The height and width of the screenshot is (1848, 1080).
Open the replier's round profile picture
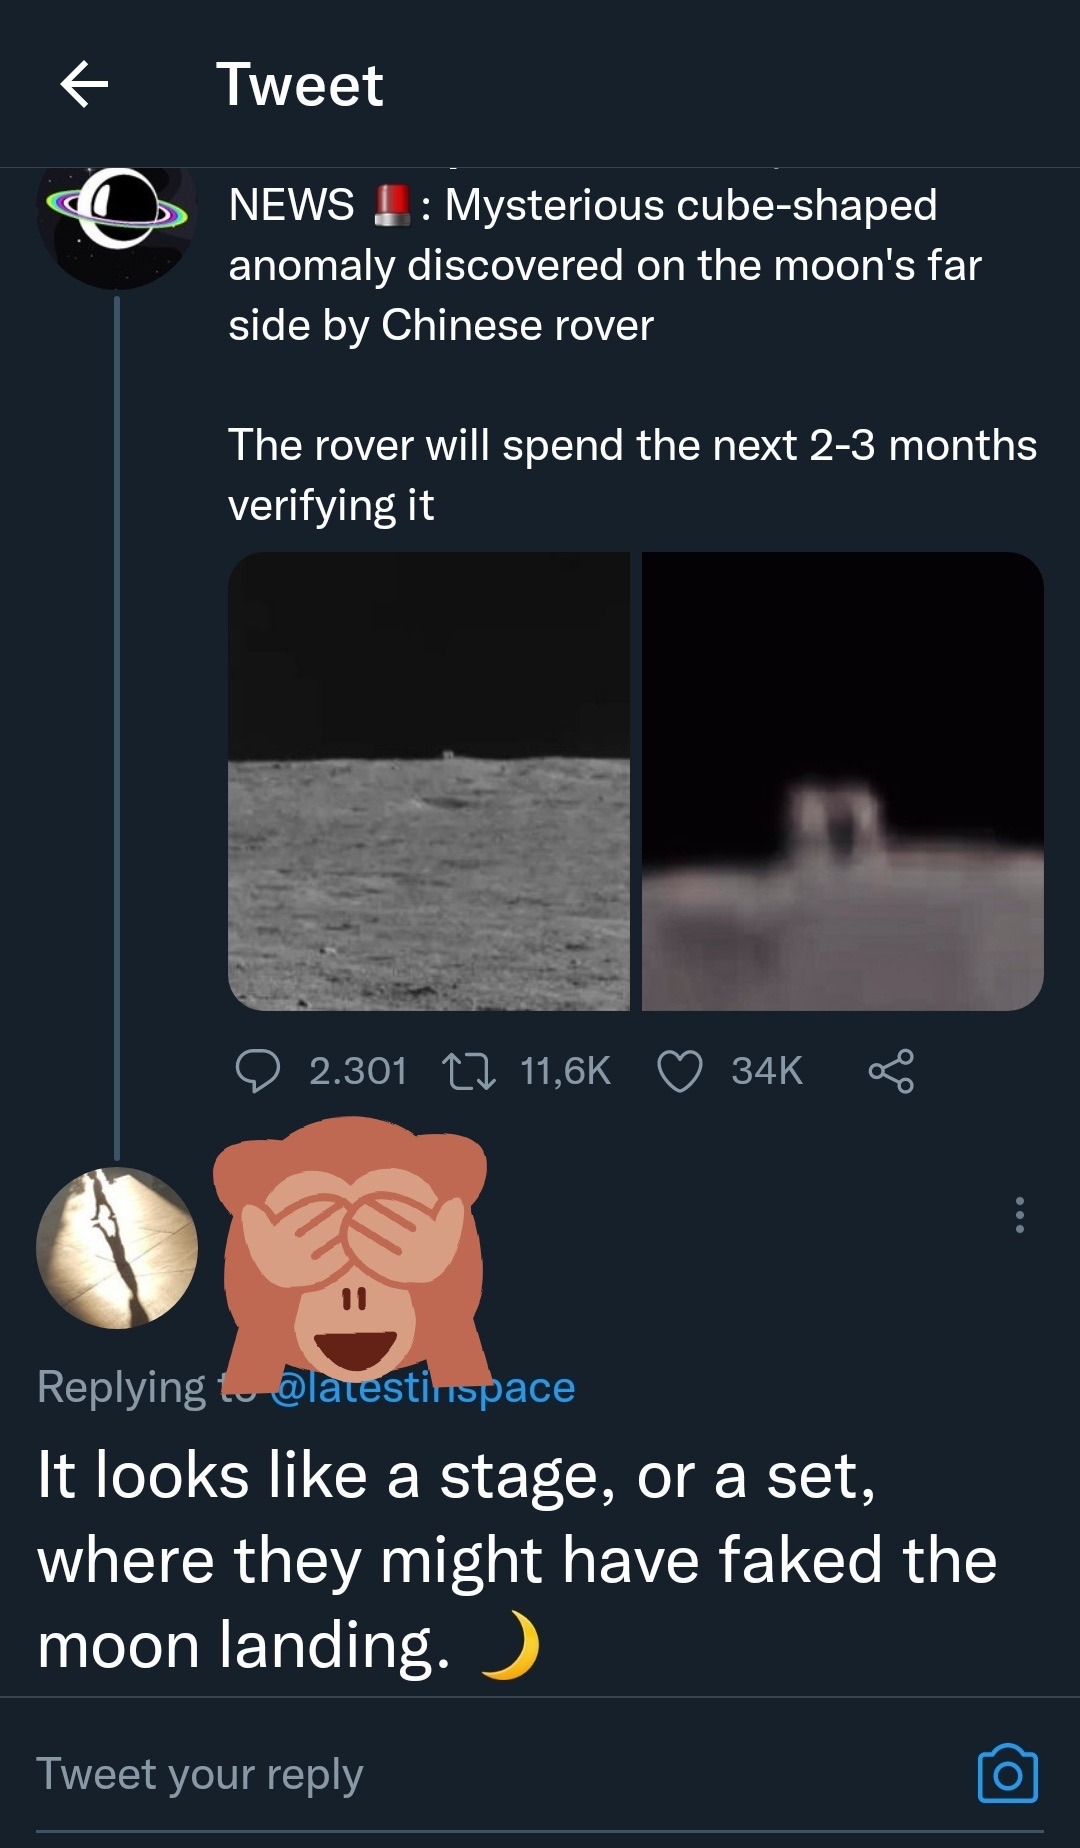pyautogui.click(x=117, y=1248)
